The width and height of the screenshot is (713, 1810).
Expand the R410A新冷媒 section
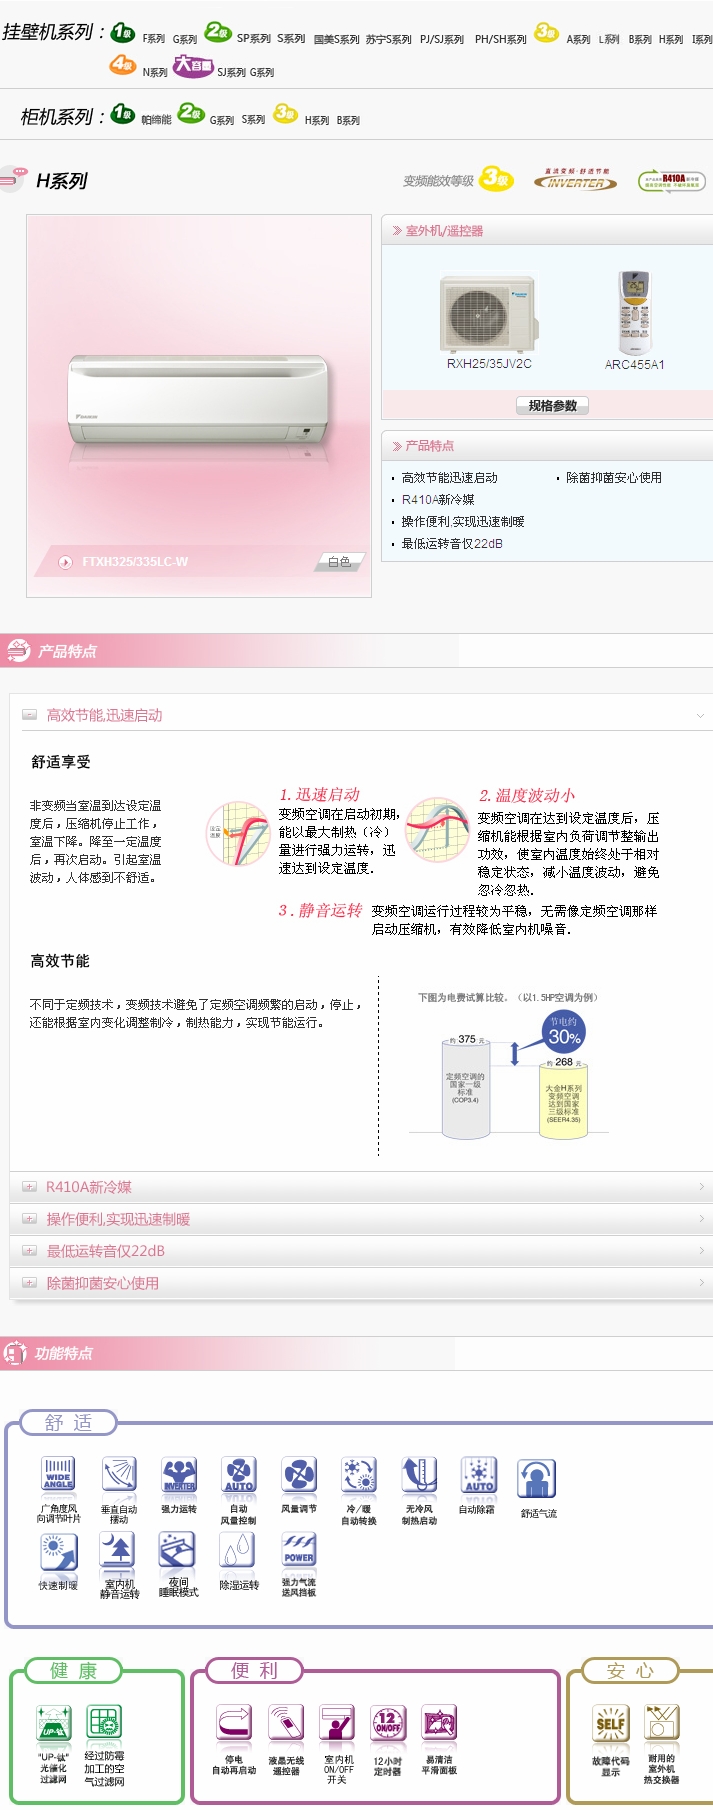89,1187
